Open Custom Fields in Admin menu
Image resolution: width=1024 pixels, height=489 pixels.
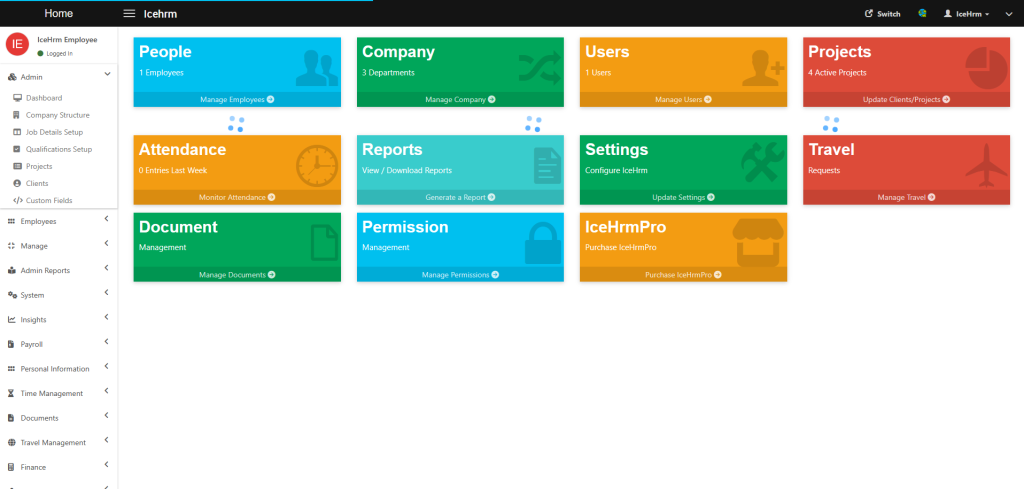[49, 200]
